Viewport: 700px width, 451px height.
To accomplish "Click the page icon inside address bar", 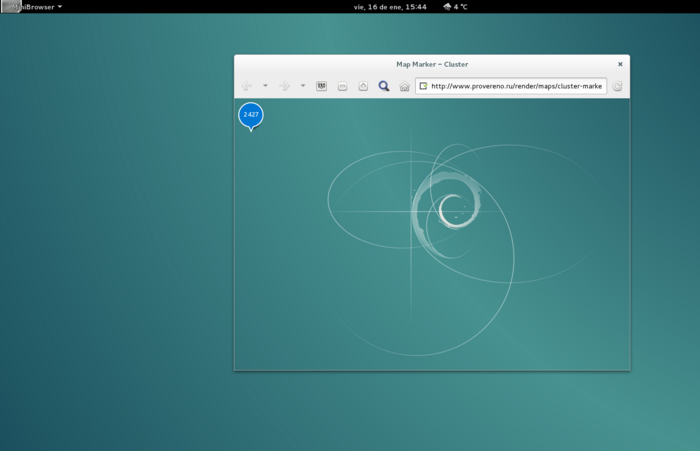I will pyautogui.click(x=424, y=86).
